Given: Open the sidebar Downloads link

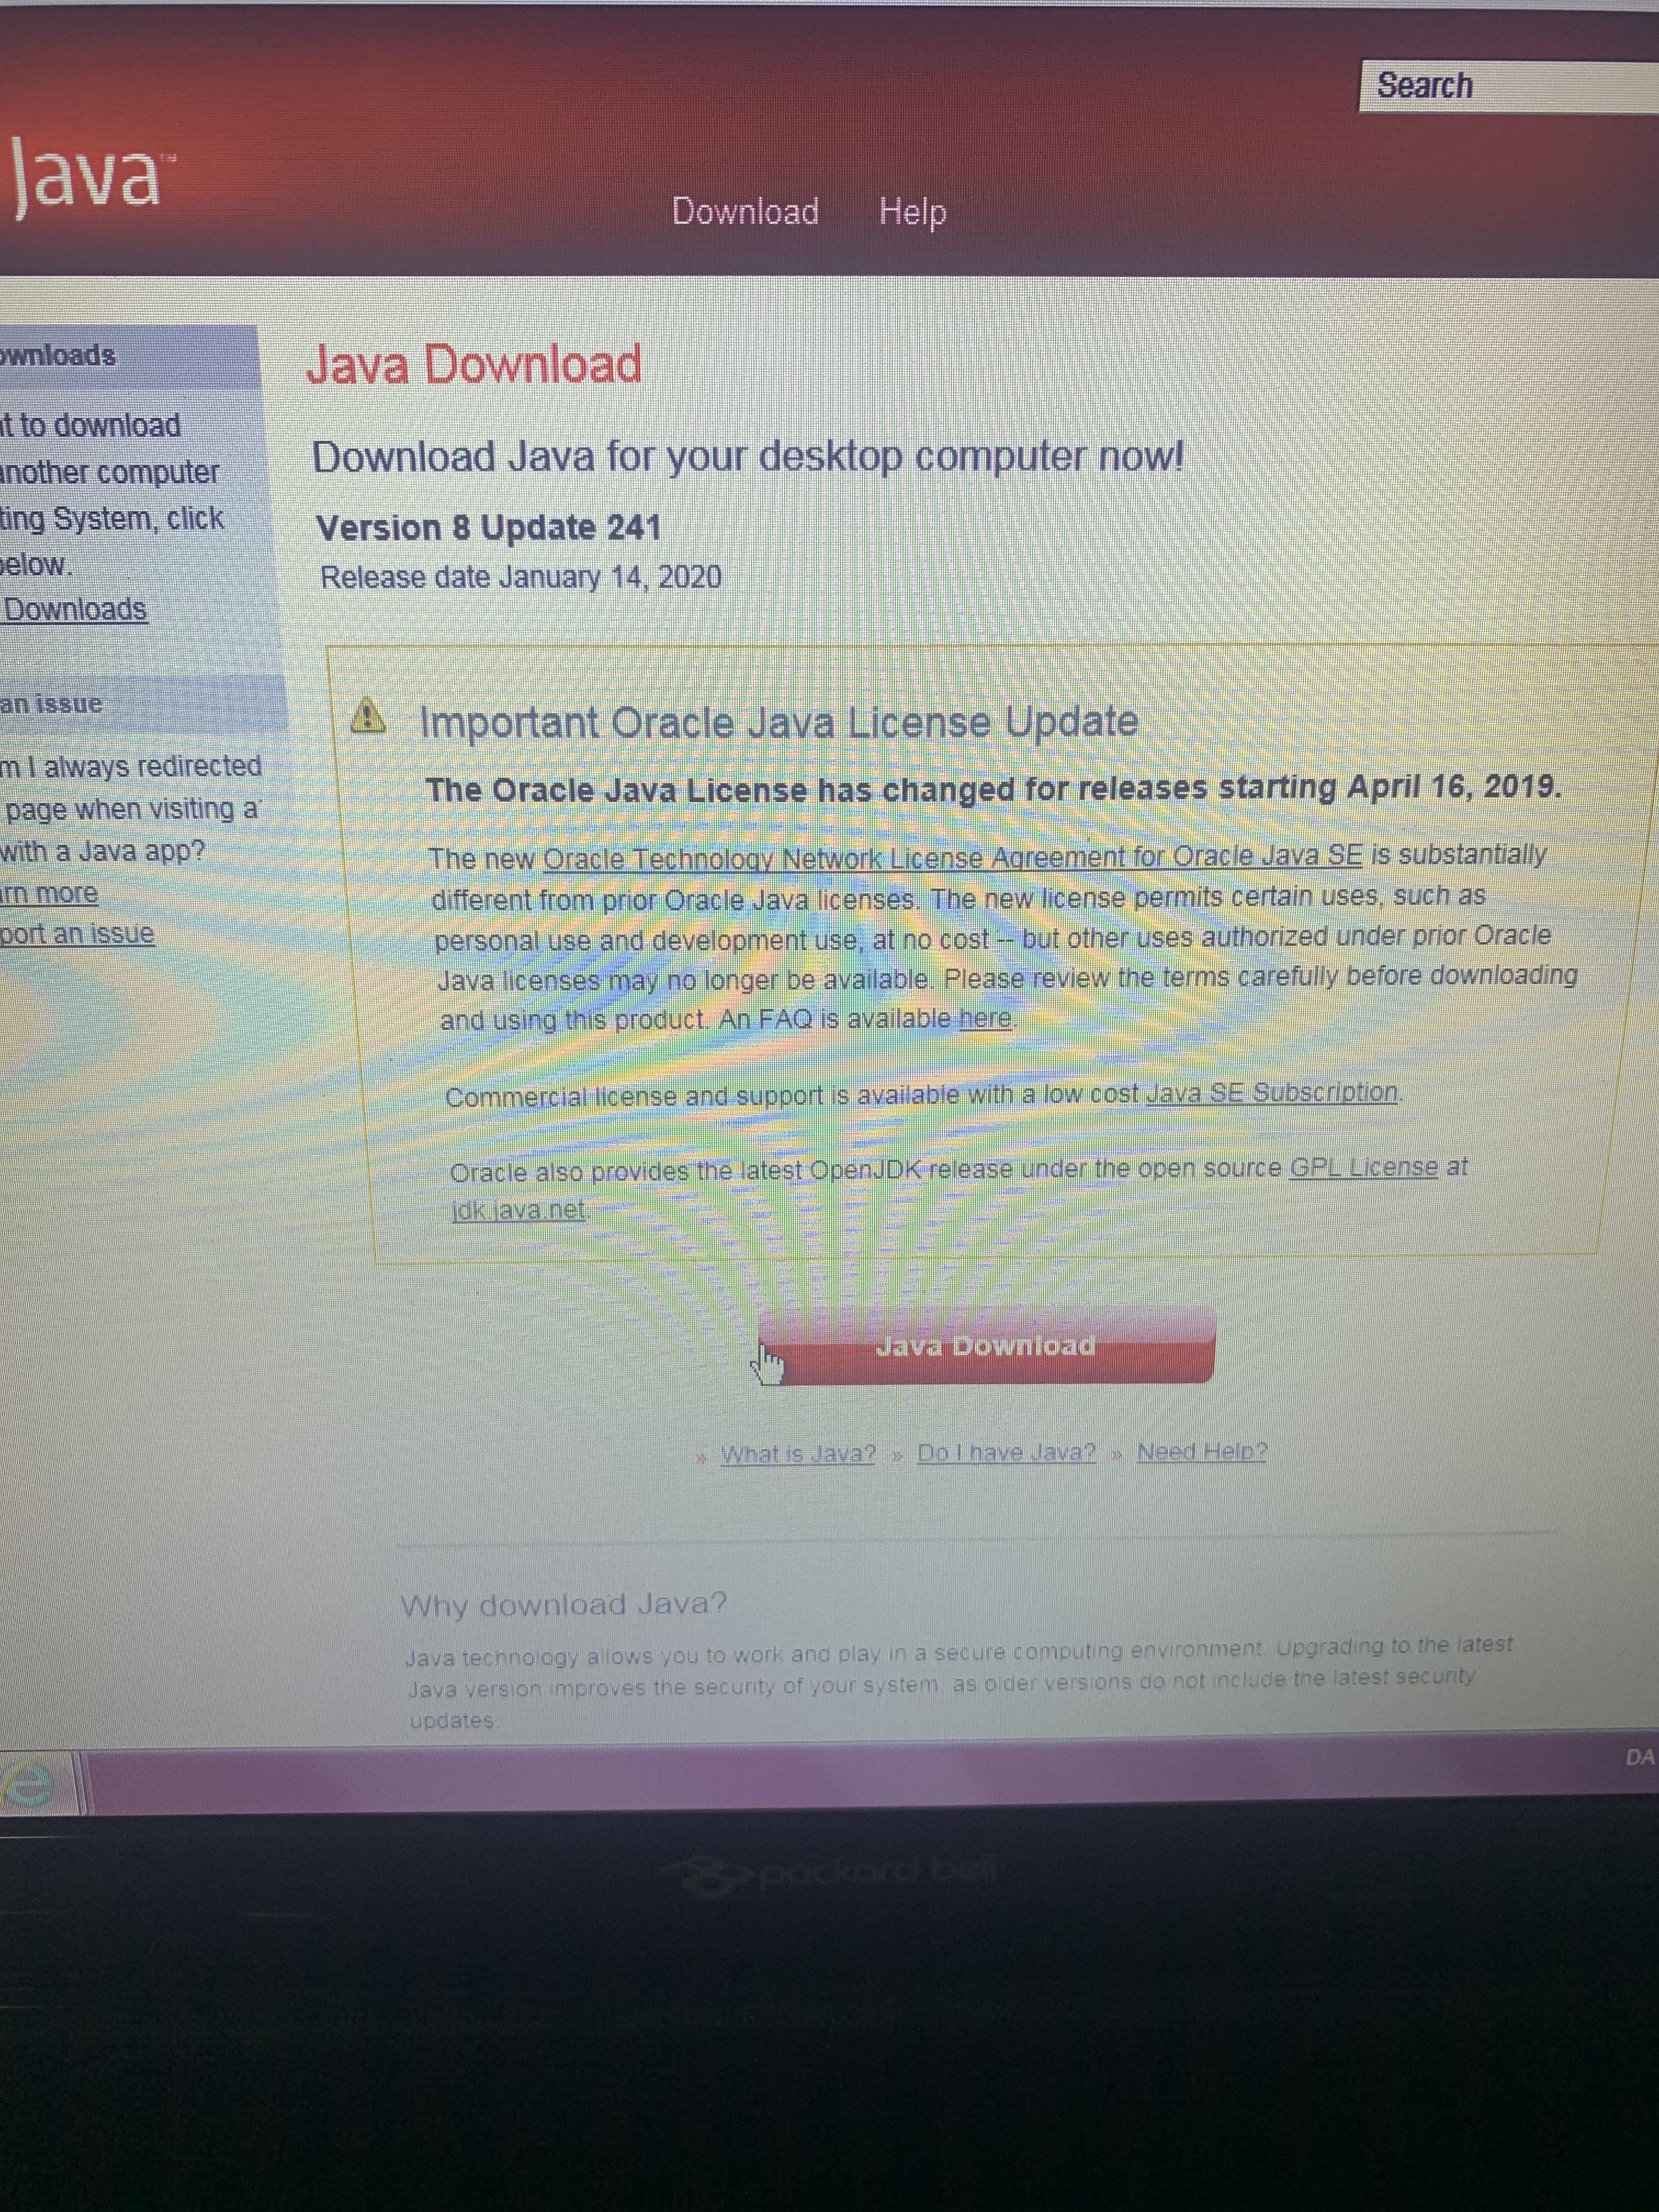Looking at the screenshot, I should pos(75,609).
